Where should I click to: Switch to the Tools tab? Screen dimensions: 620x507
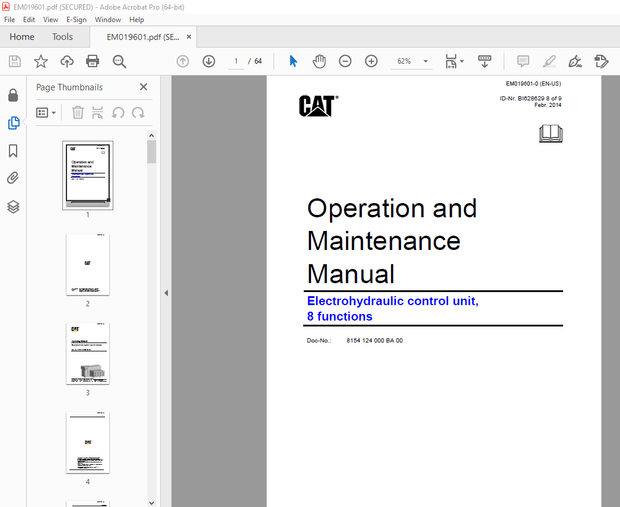62,37
